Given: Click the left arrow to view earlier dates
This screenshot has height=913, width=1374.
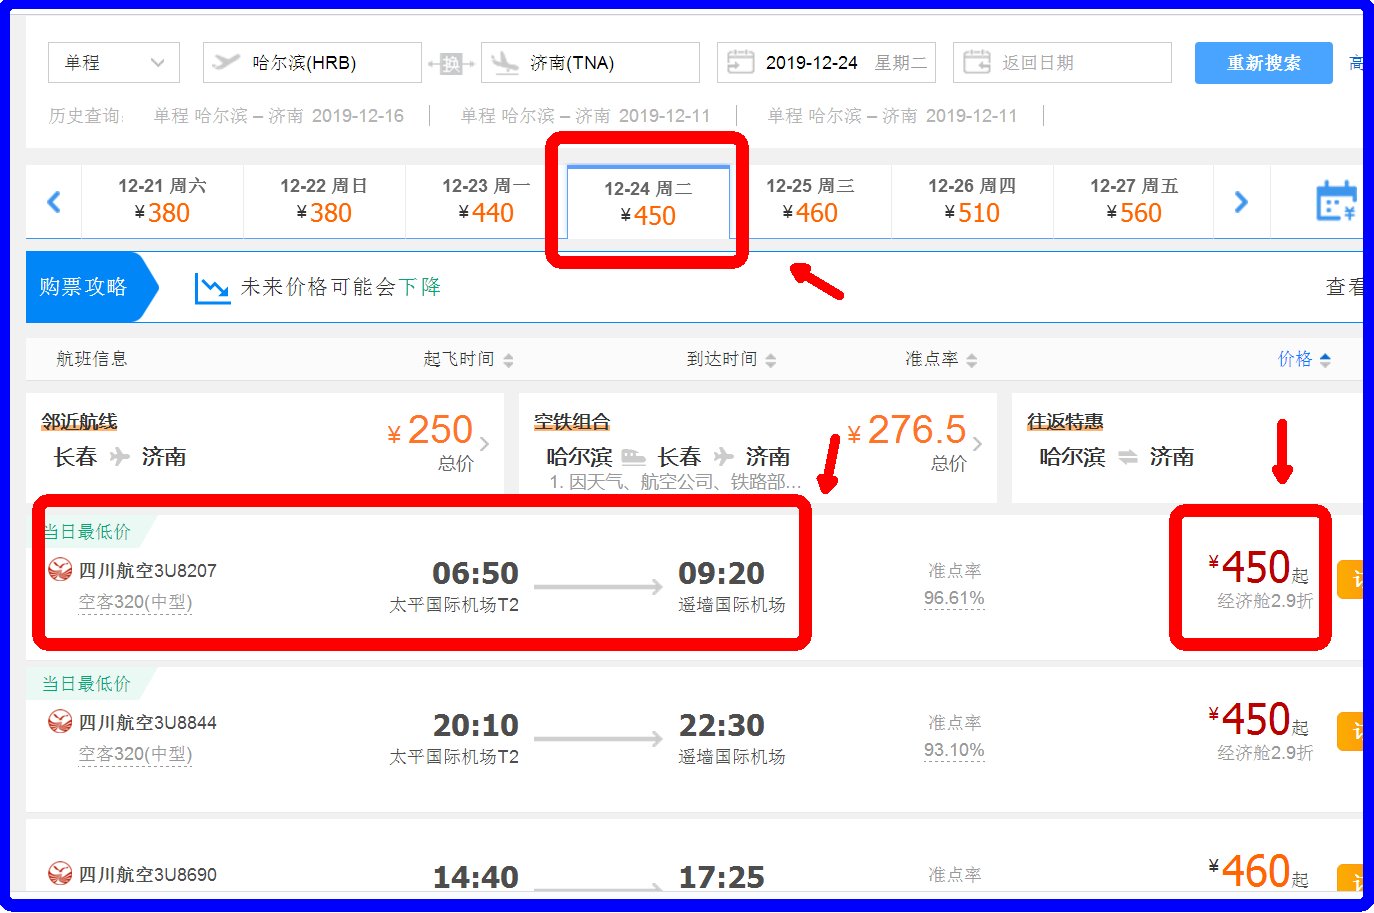Looking at the screenshot, I should point(52,201).
